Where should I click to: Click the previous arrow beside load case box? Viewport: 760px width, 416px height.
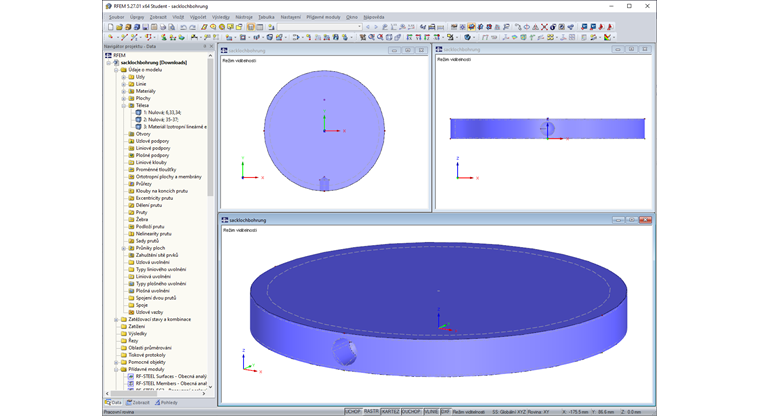click(x=367, y=27)
